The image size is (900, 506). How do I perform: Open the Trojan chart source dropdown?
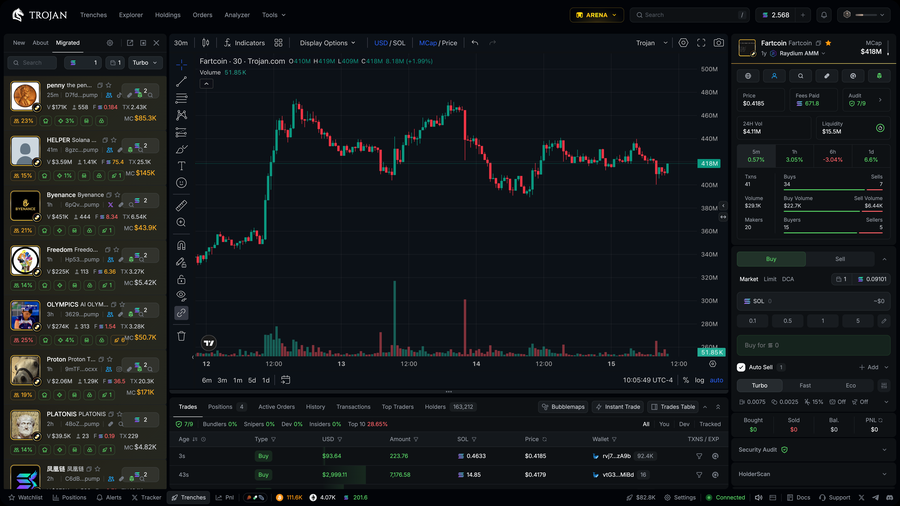coord(652,43)
